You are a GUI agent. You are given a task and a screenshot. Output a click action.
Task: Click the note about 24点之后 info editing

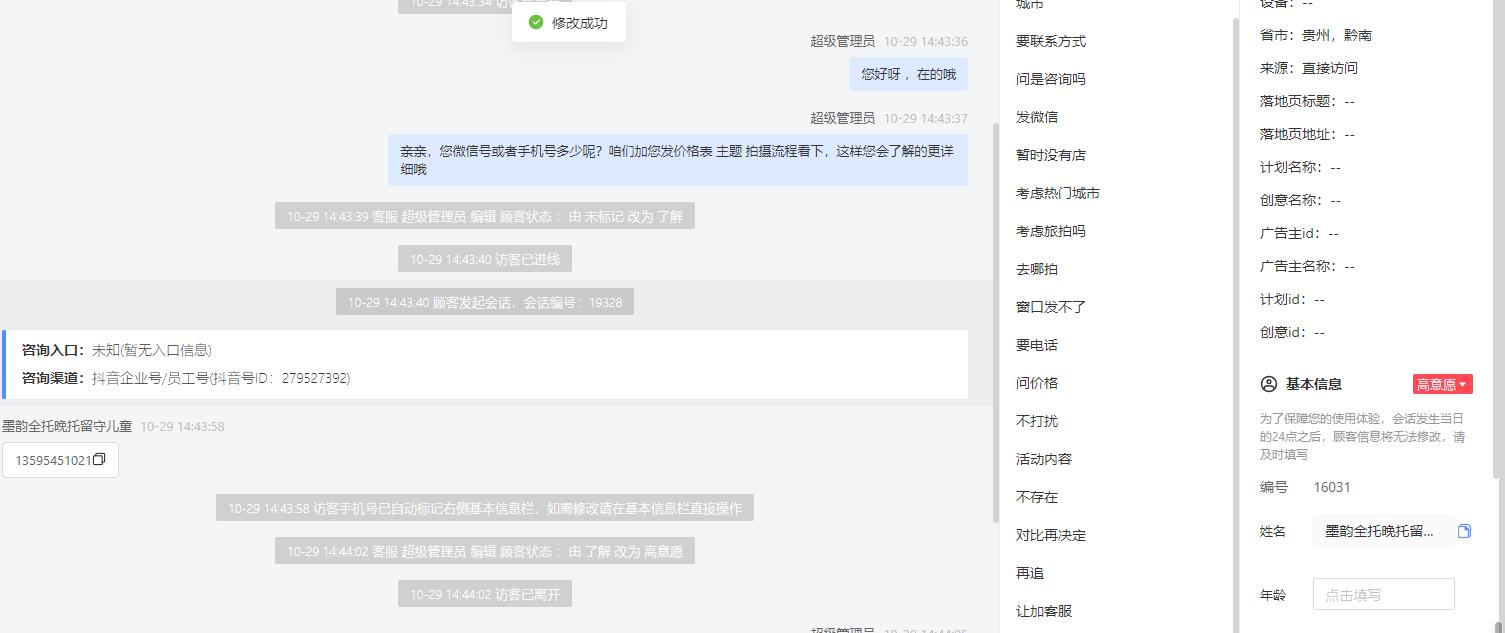(1363, 436)
